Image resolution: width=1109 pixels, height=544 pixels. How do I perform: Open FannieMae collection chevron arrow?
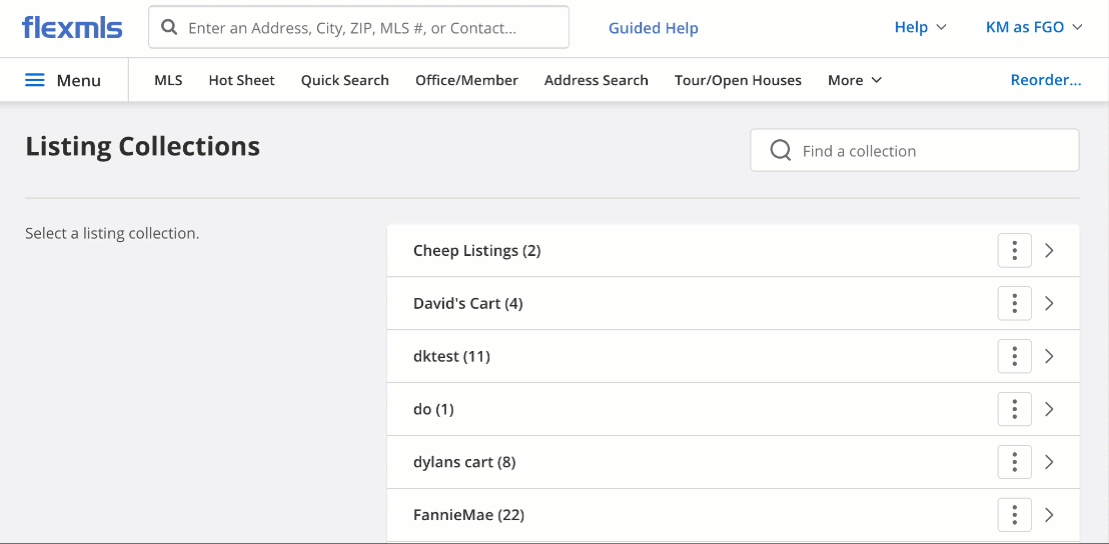coord(1050,515)
